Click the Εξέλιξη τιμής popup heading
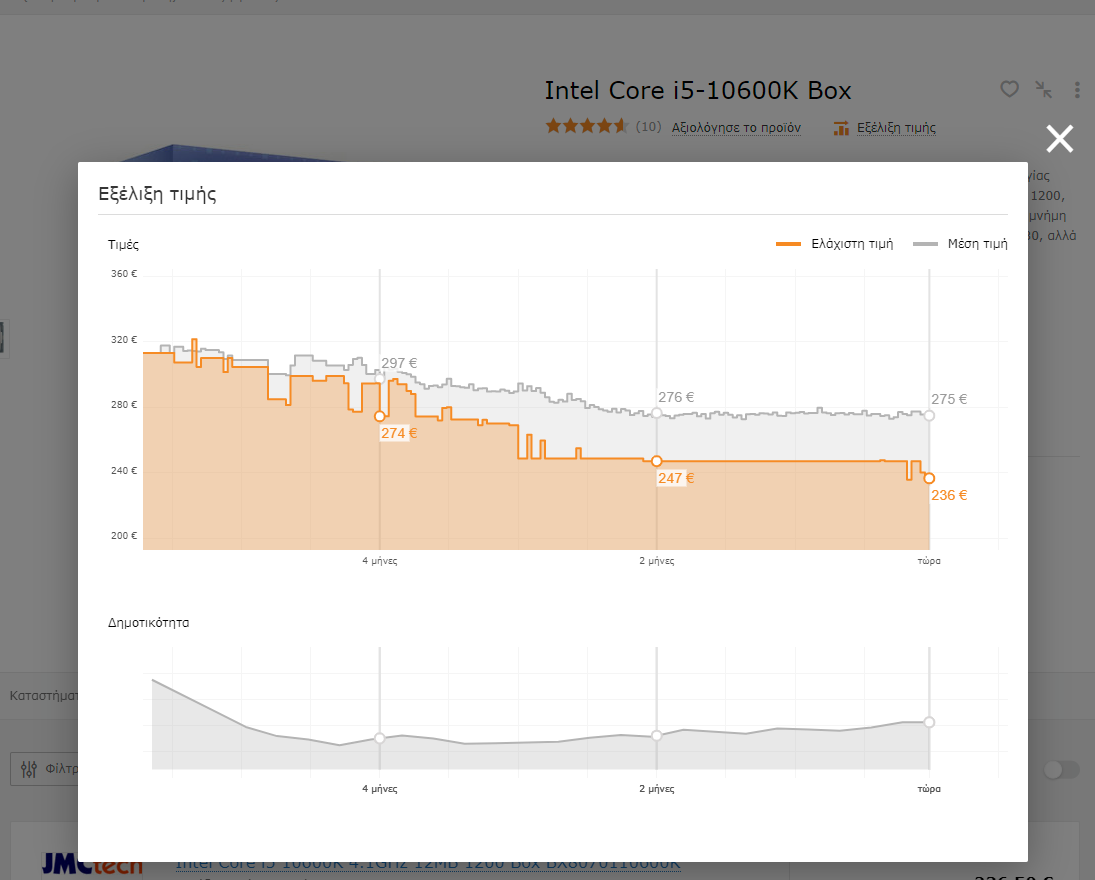The width and height of the screenshot is (1095, 880). pos(157,193)
